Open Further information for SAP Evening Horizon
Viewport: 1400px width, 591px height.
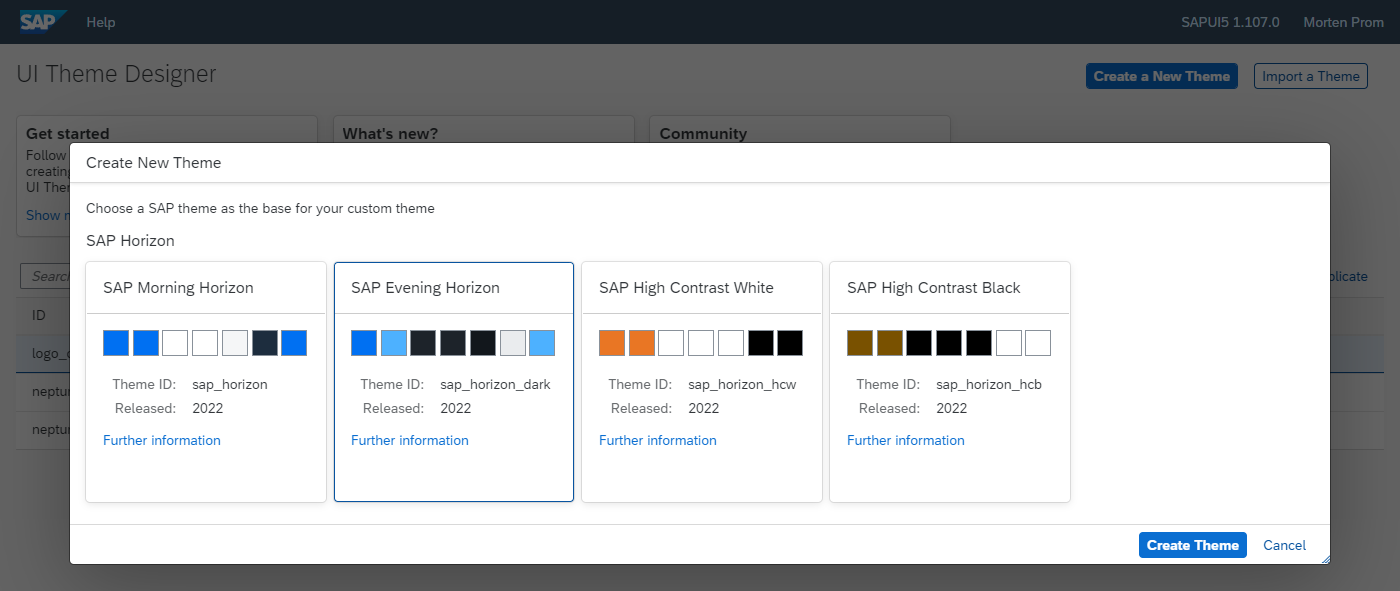tap(410, 440)
